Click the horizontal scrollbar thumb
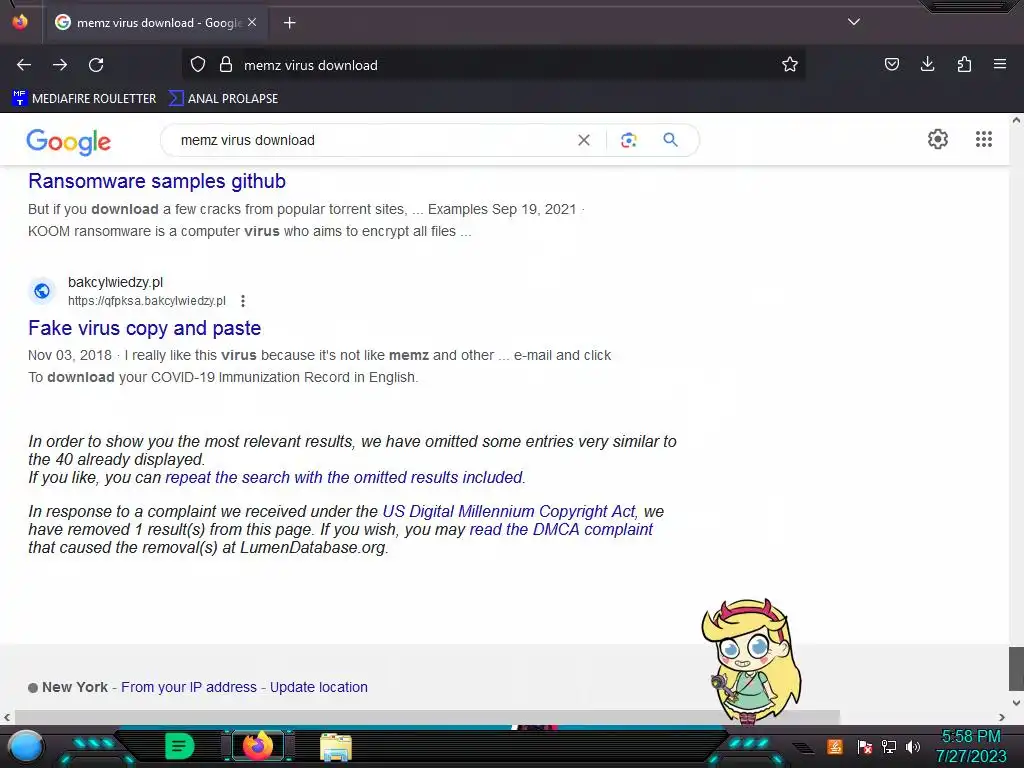This screenshot has width=1024, height=768. coord(427,717)
